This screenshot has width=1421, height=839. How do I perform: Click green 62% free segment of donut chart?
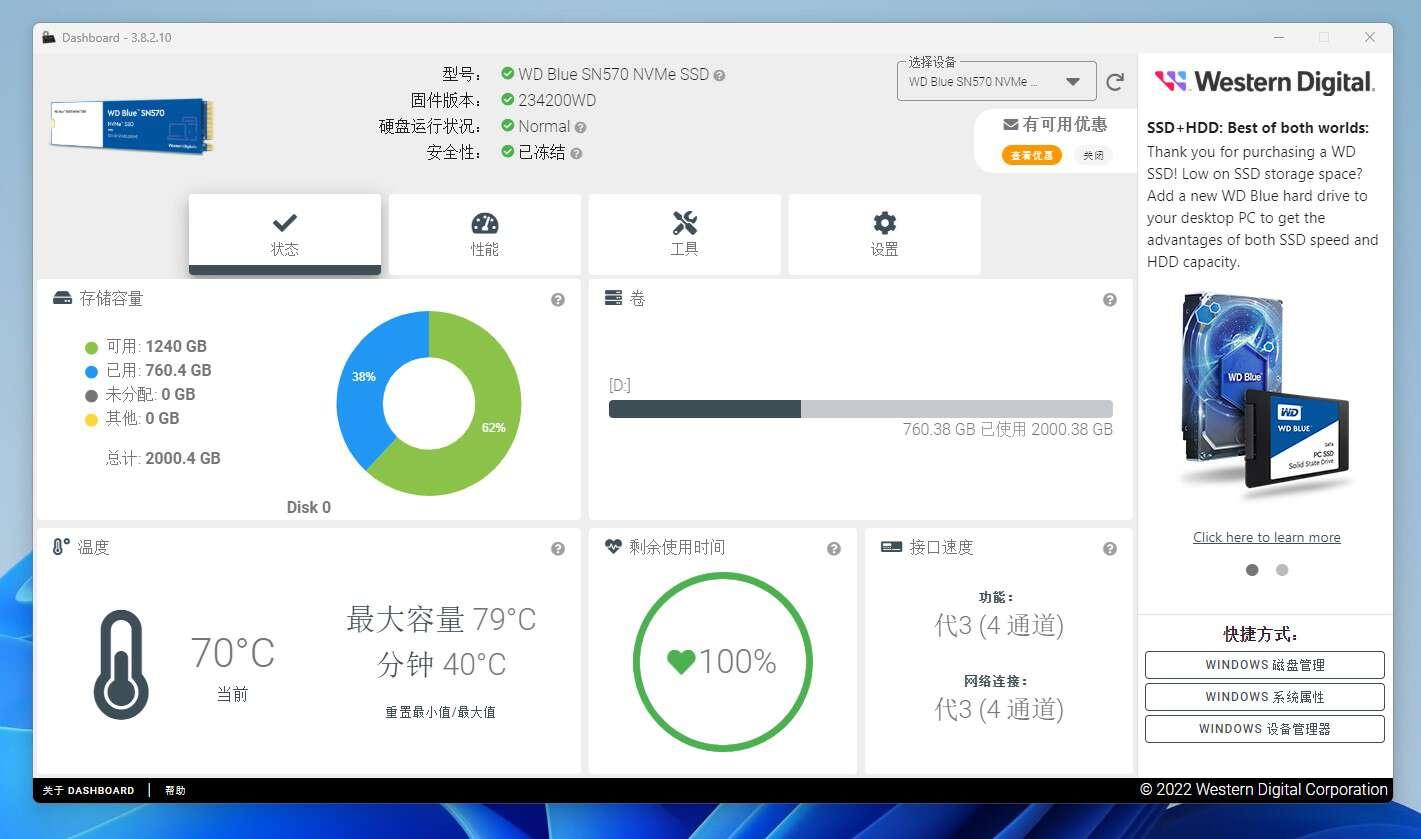(493, 428)
